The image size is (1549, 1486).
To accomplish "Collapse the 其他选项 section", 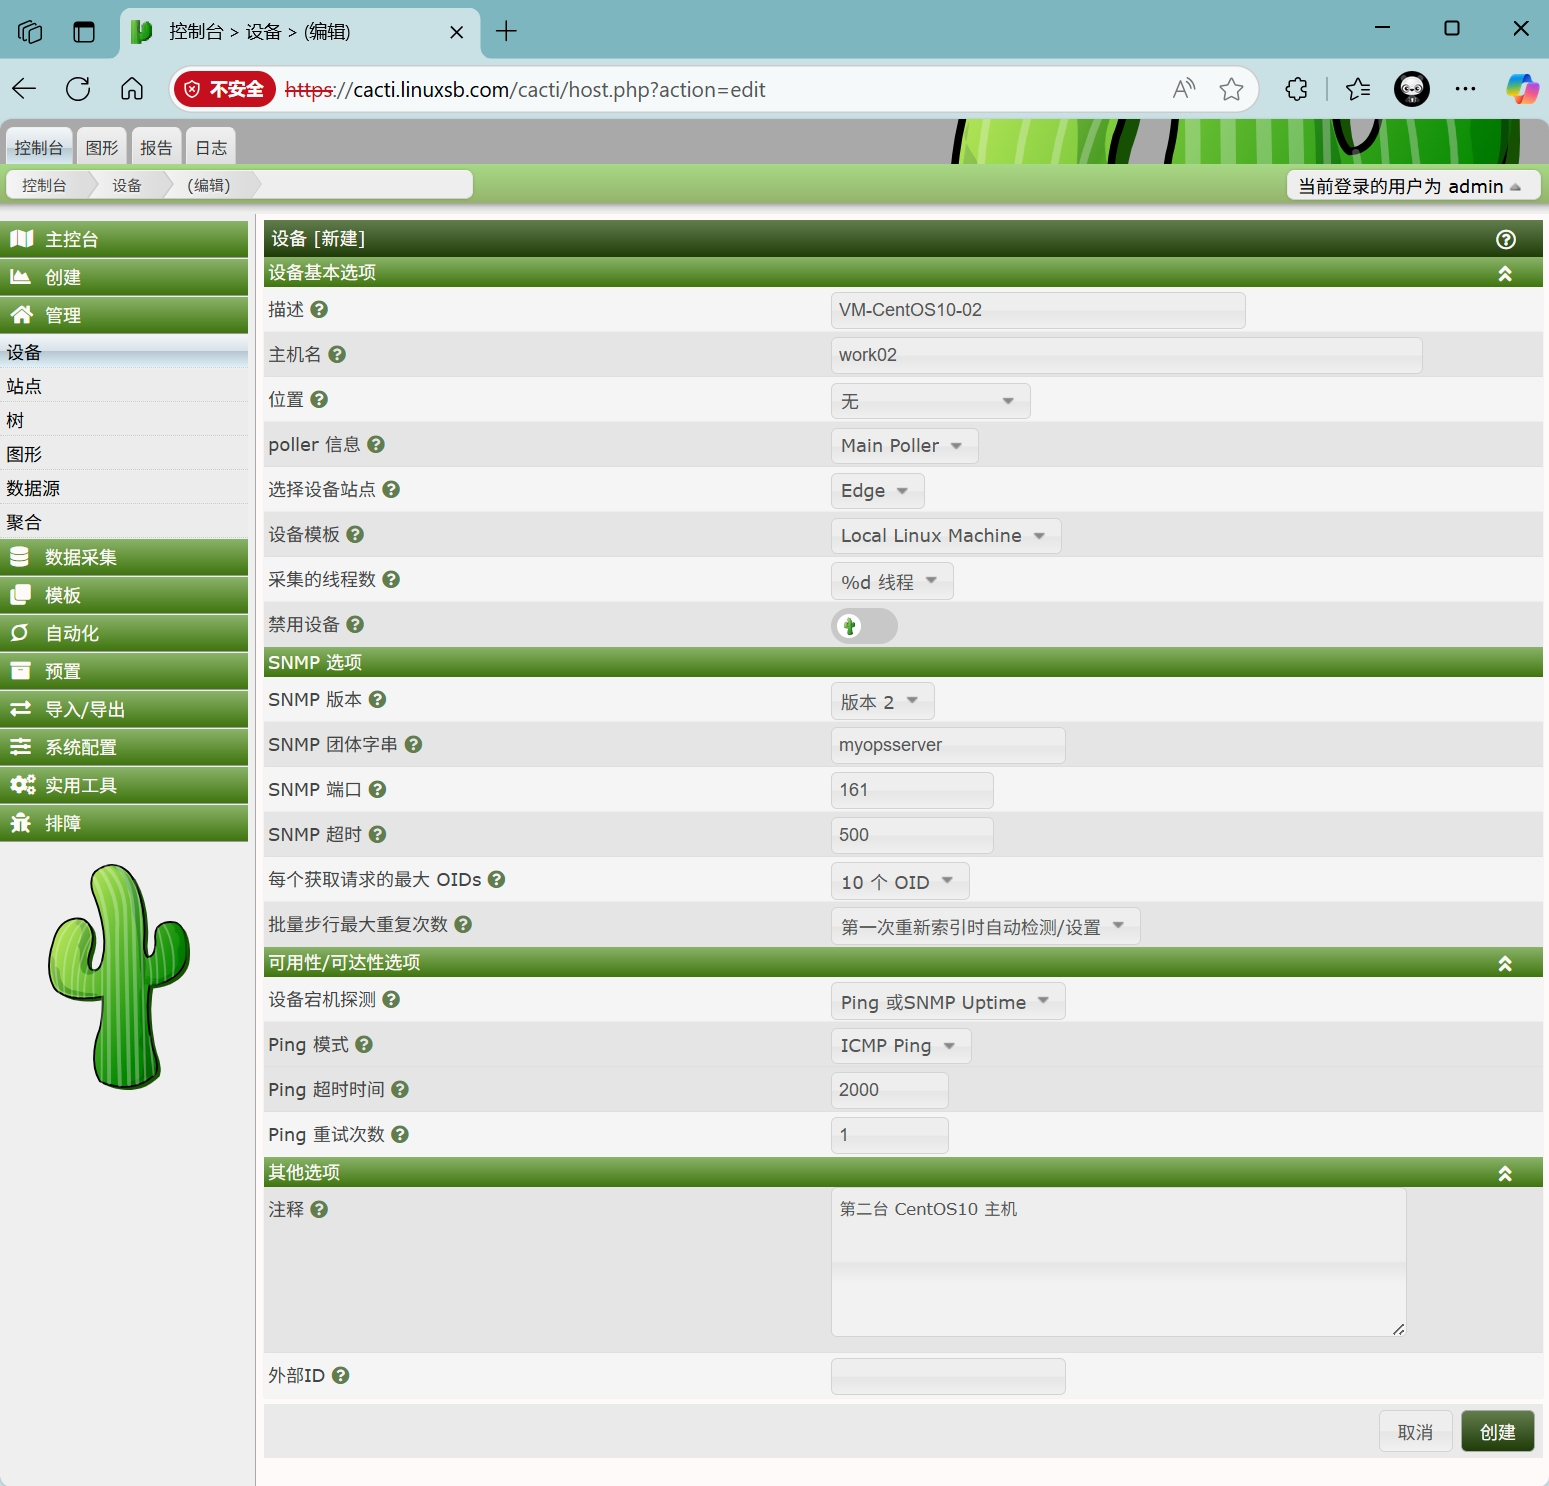I will pyautogui.click(x=1504, y=1174).
